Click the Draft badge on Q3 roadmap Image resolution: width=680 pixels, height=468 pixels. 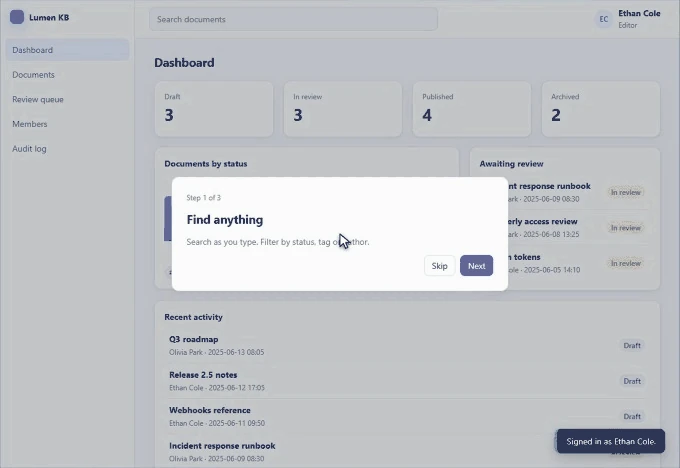click(x=632, y=346)
